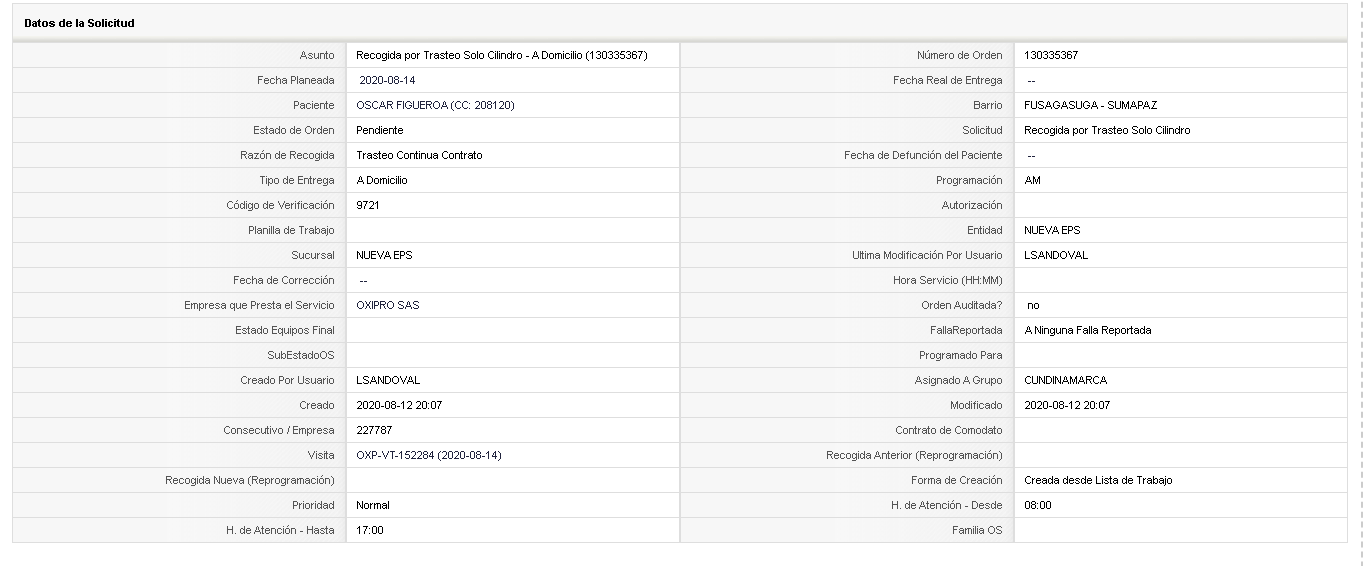
Task: Select planned date 2020-08-14
Action: [387, 81]
